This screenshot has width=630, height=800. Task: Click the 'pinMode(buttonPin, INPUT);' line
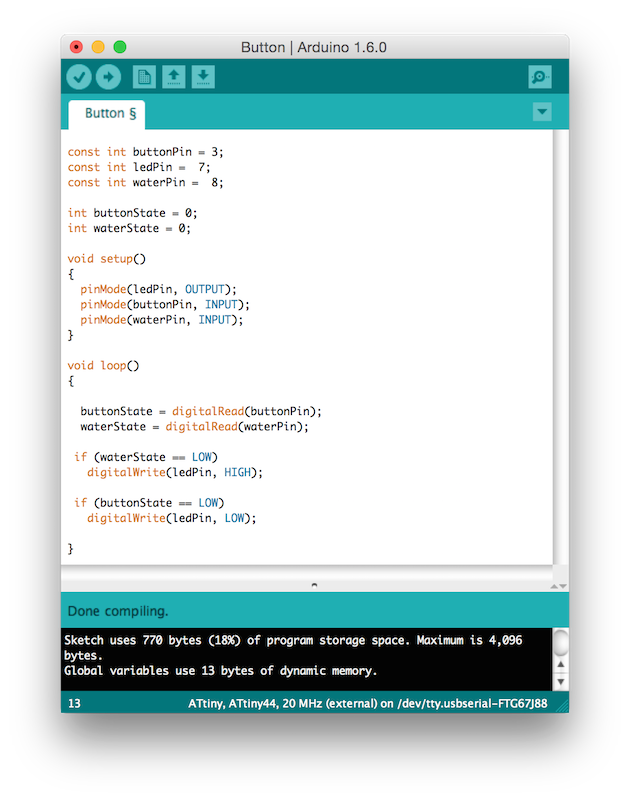point(165,305)
